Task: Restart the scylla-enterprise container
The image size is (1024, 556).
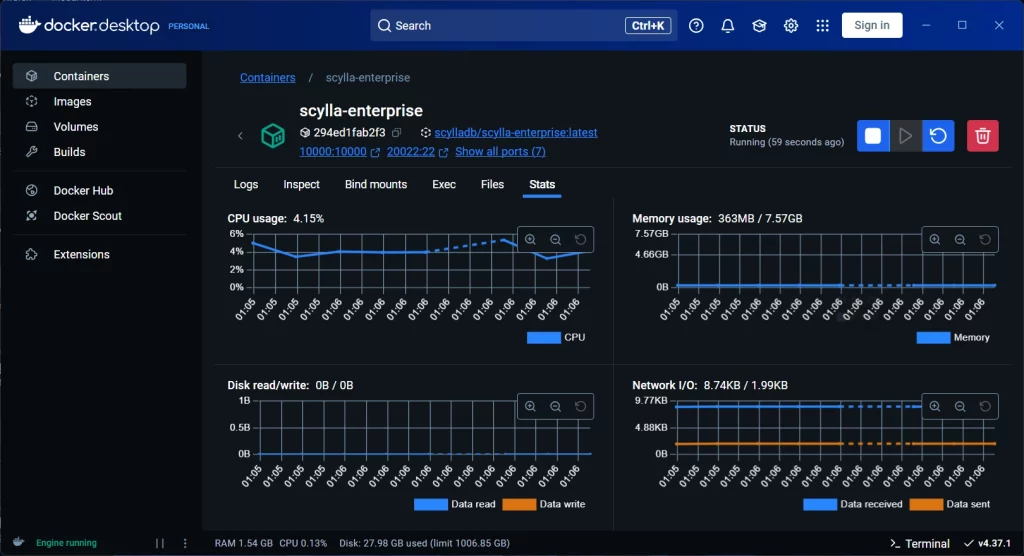Action: click(x=938, y=136)
